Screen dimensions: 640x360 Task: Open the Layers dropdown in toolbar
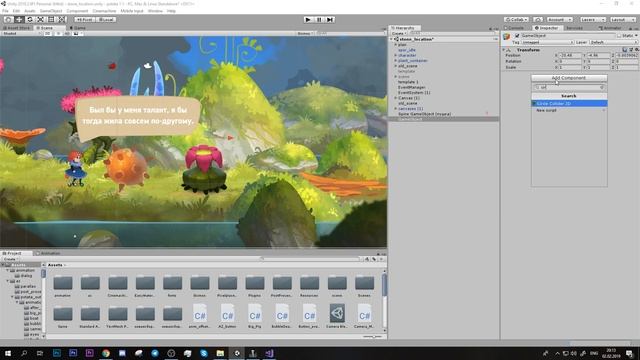click(592, 19)
